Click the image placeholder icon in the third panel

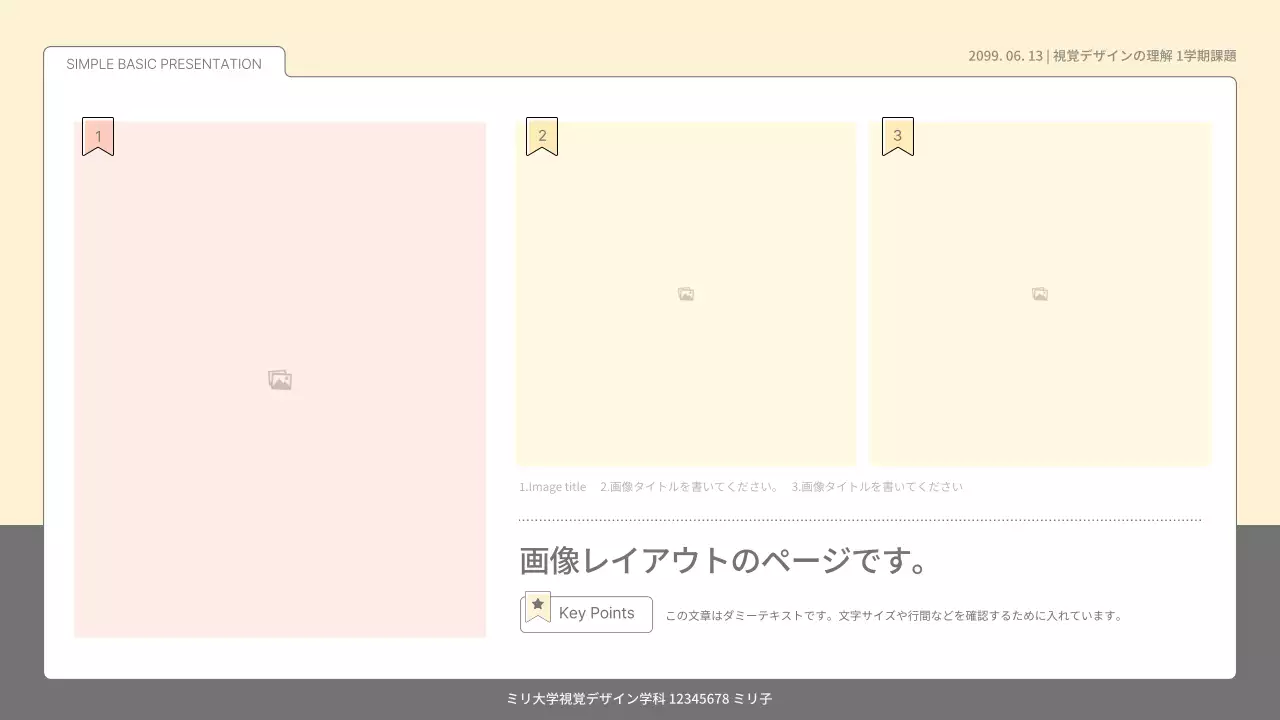[1040, 293]
